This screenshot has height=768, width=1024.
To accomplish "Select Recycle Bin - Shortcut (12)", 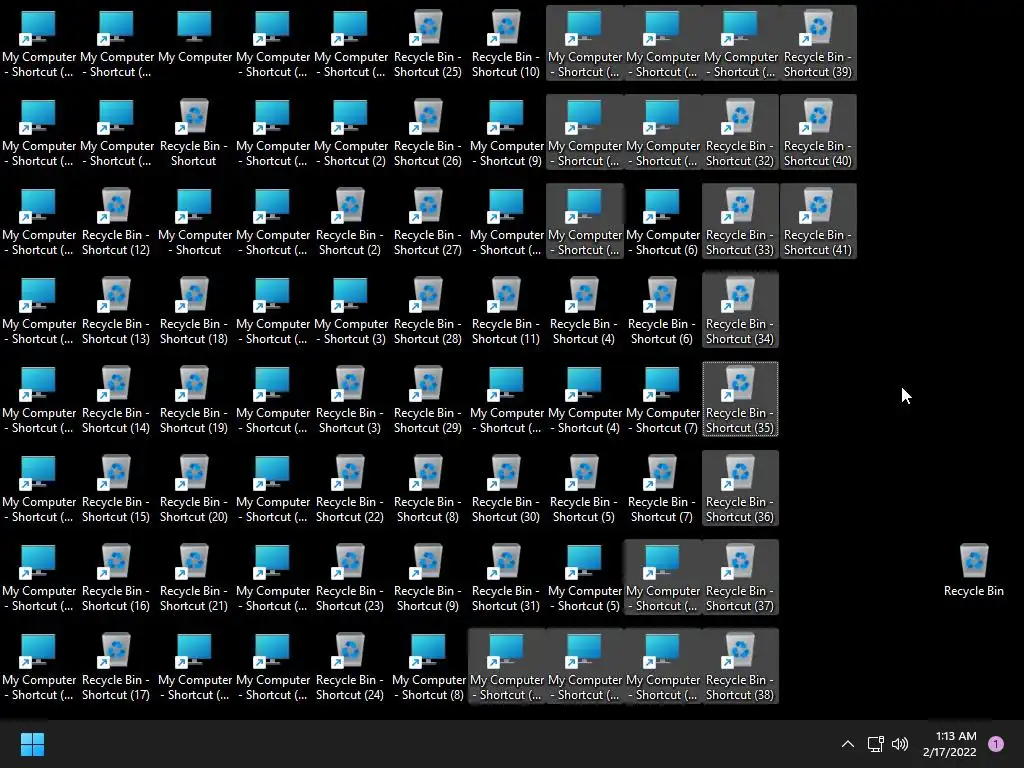I will tap(116, 221).
